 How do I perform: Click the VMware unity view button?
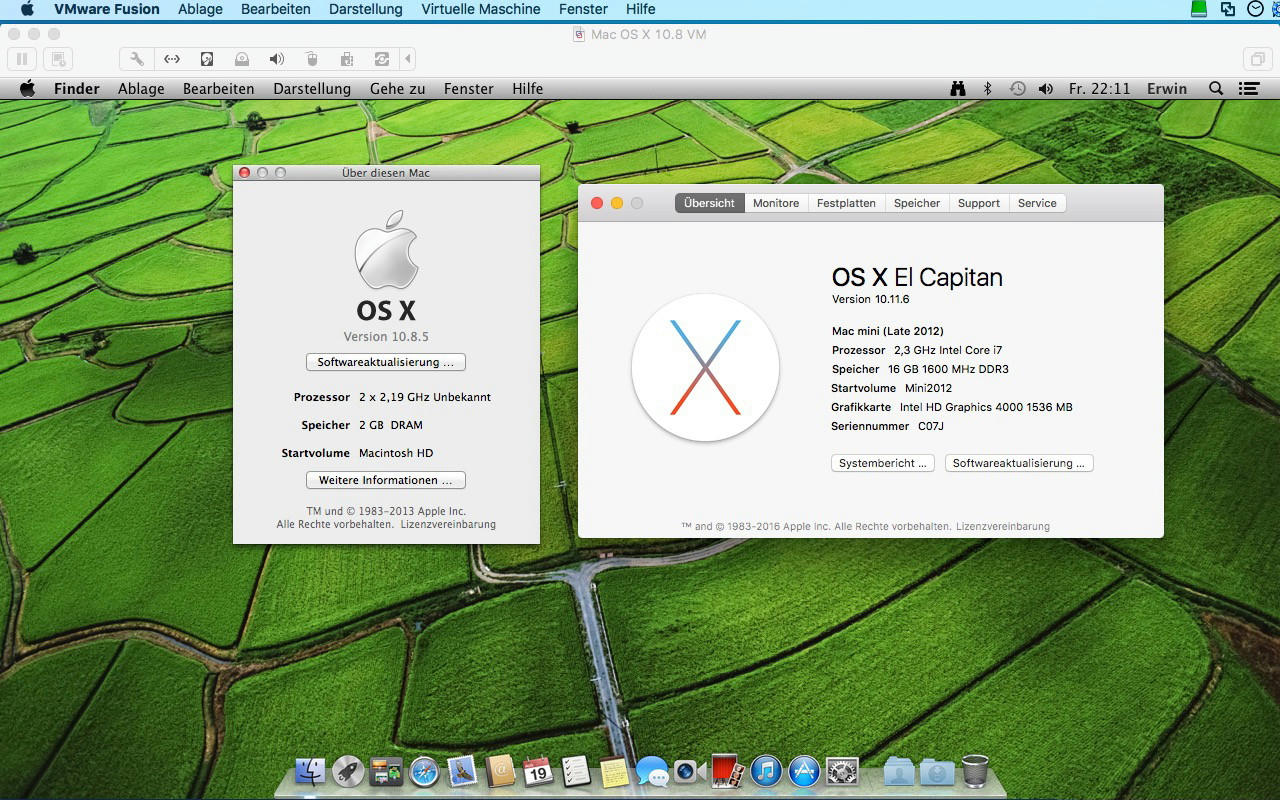point(1257,59)
